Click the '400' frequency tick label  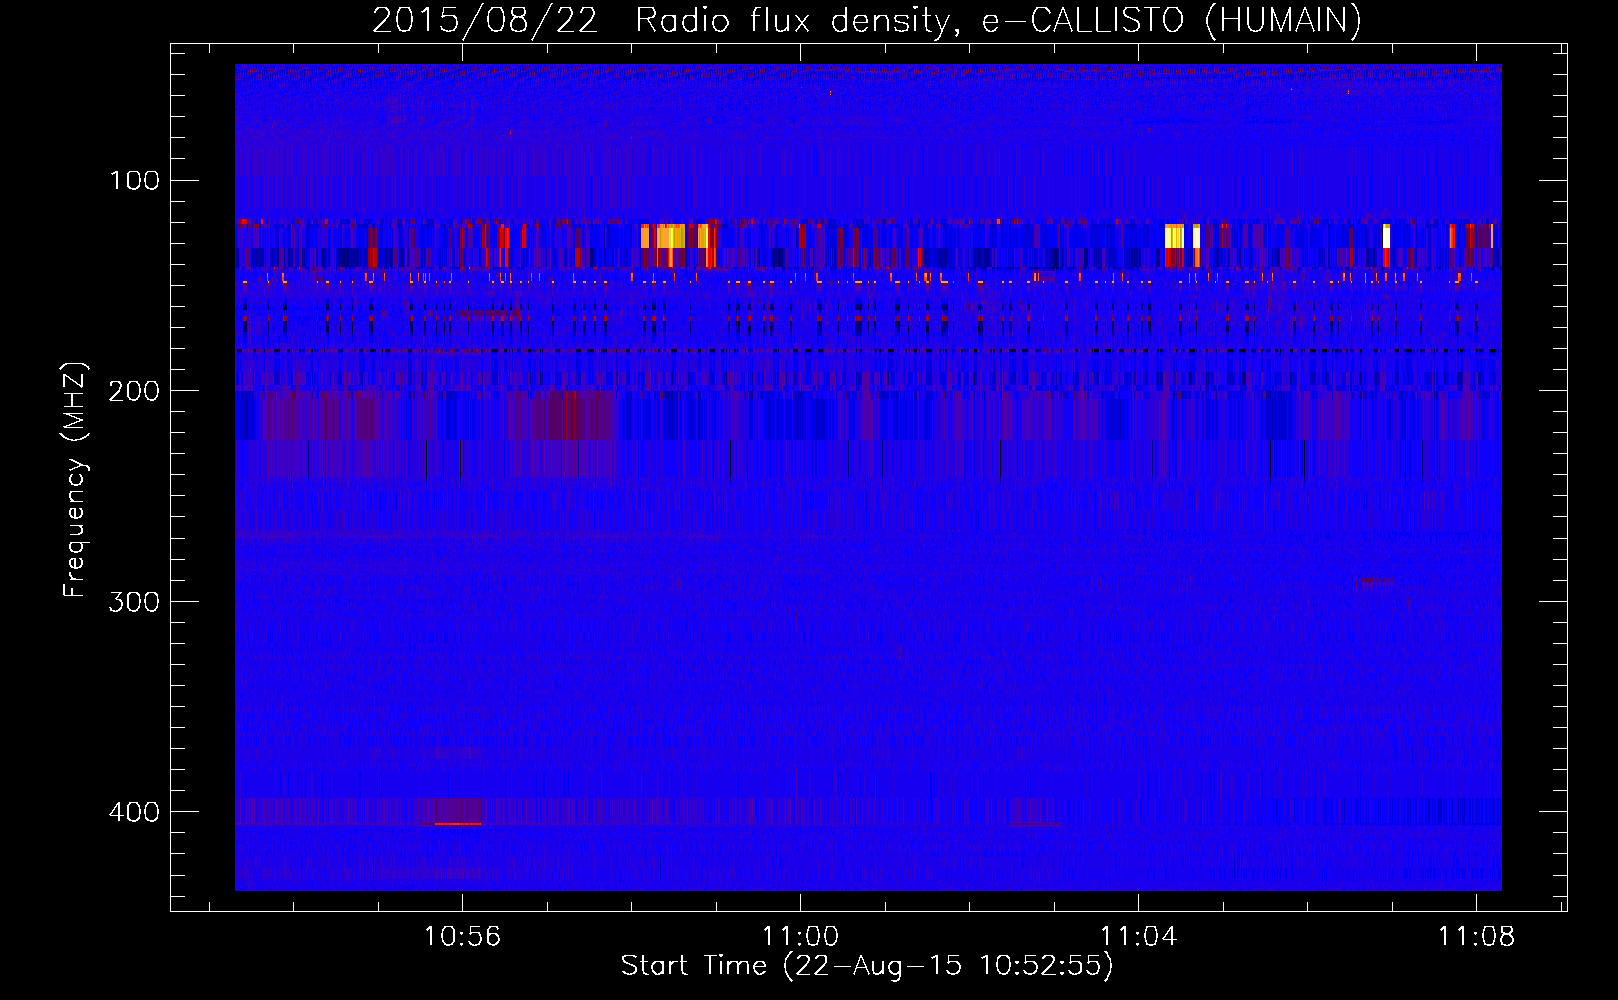click(x=134, y=812)
